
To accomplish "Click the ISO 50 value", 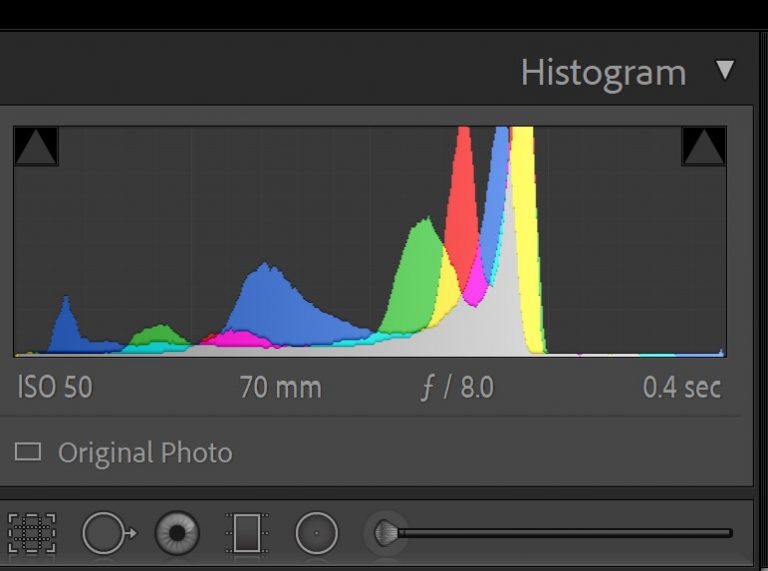I will tap(55, 387).
